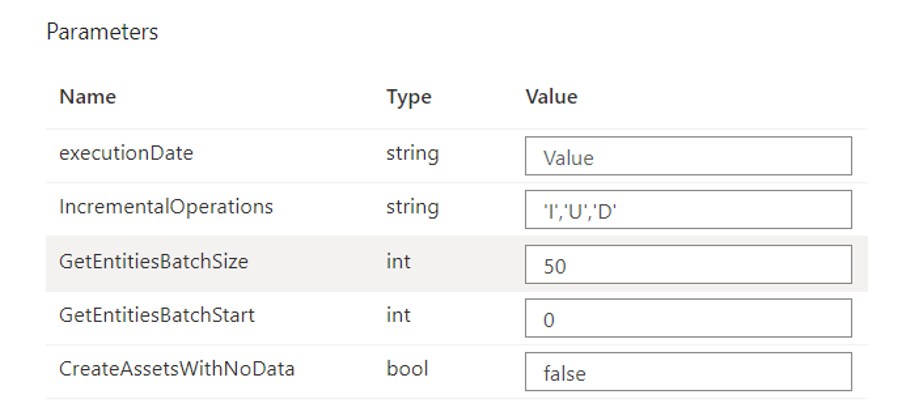Click the string type of executionDate
The image size is (923, 410).
pyautogui.click(x=412, y=154)
